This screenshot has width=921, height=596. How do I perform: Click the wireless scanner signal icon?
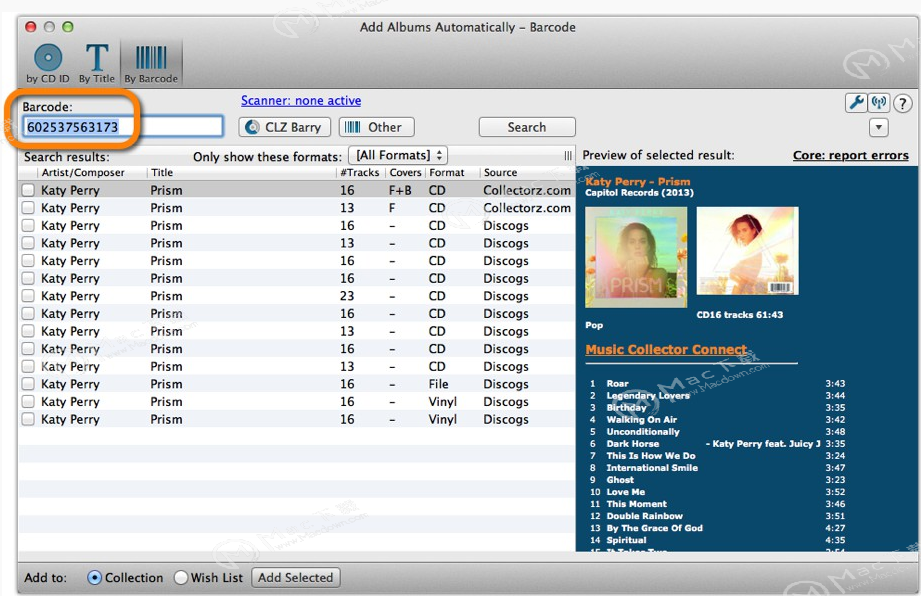click(879, 103)
